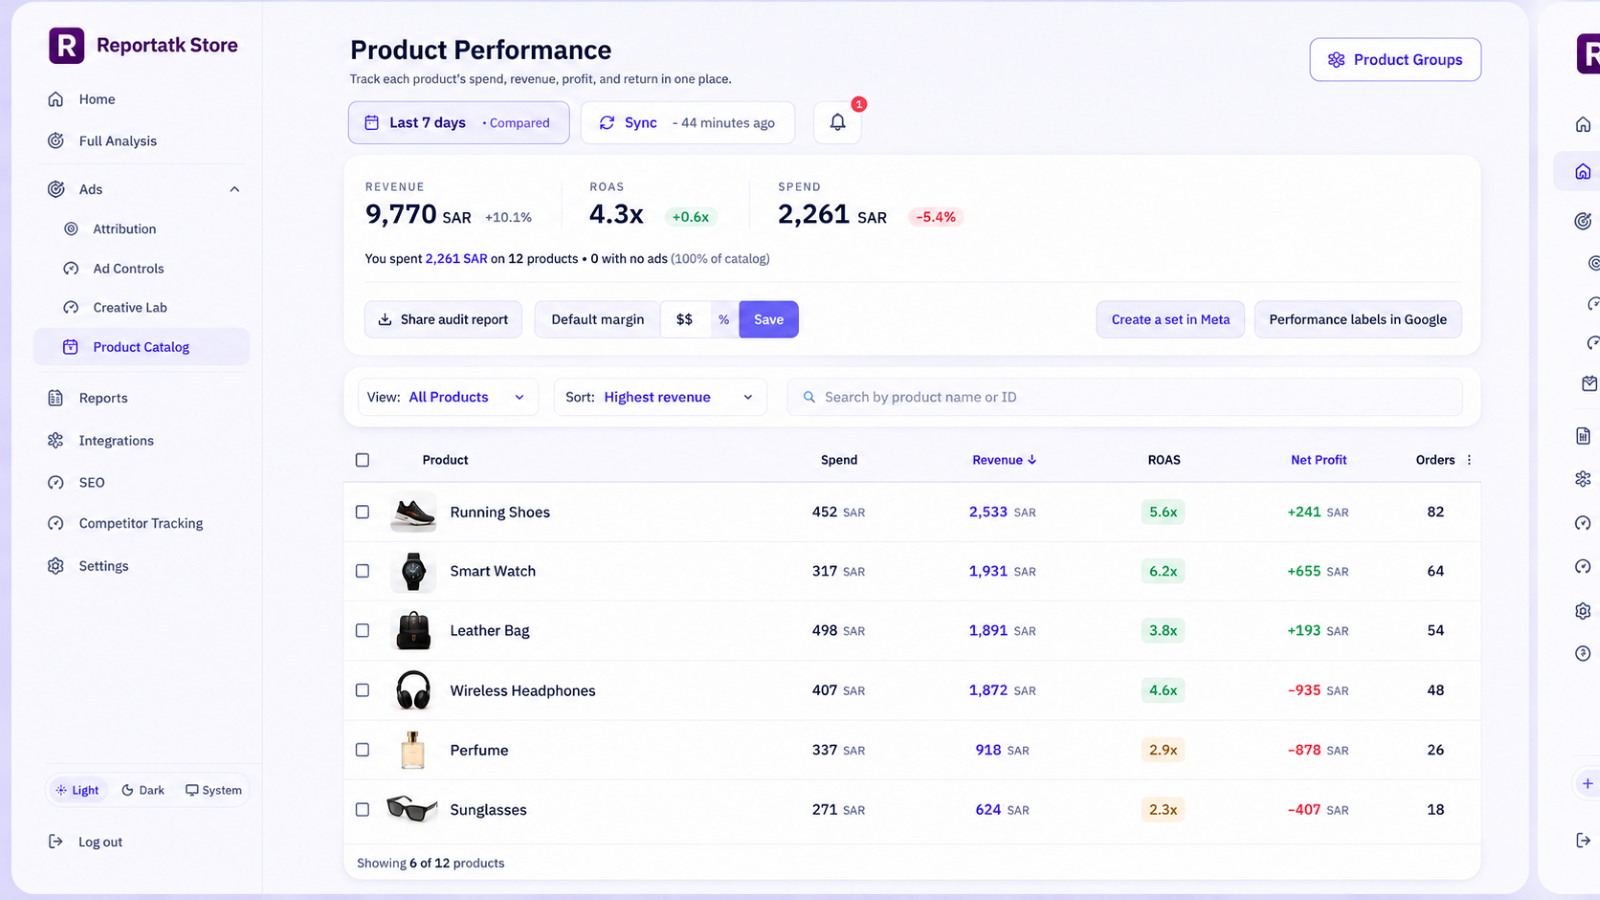
Task: Click the Log out icon
Action: click(56, 842)
